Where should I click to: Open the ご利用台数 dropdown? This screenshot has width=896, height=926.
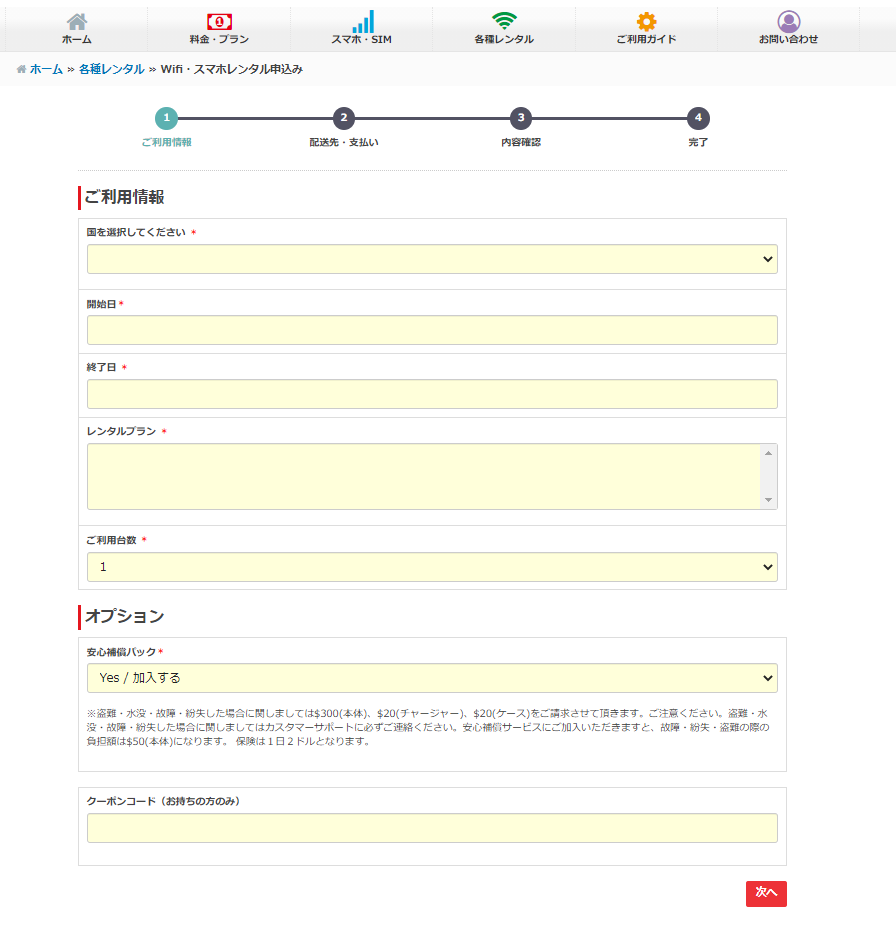tap(432, 567)
